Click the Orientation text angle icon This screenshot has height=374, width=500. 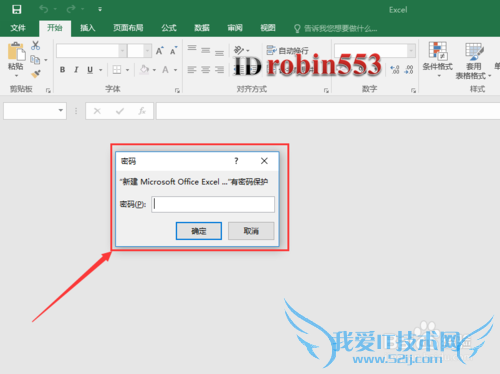point(239,50)
